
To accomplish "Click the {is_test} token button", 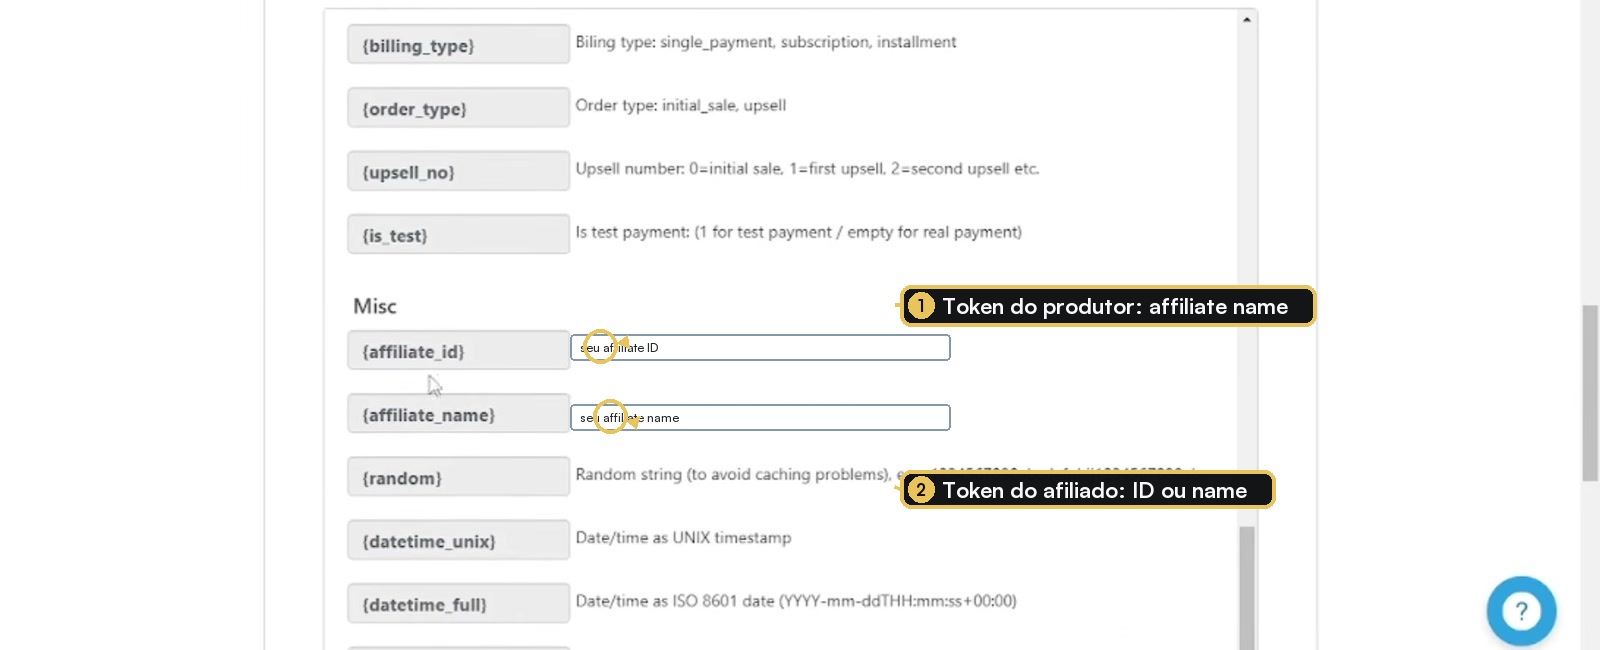I will point(458,234).
